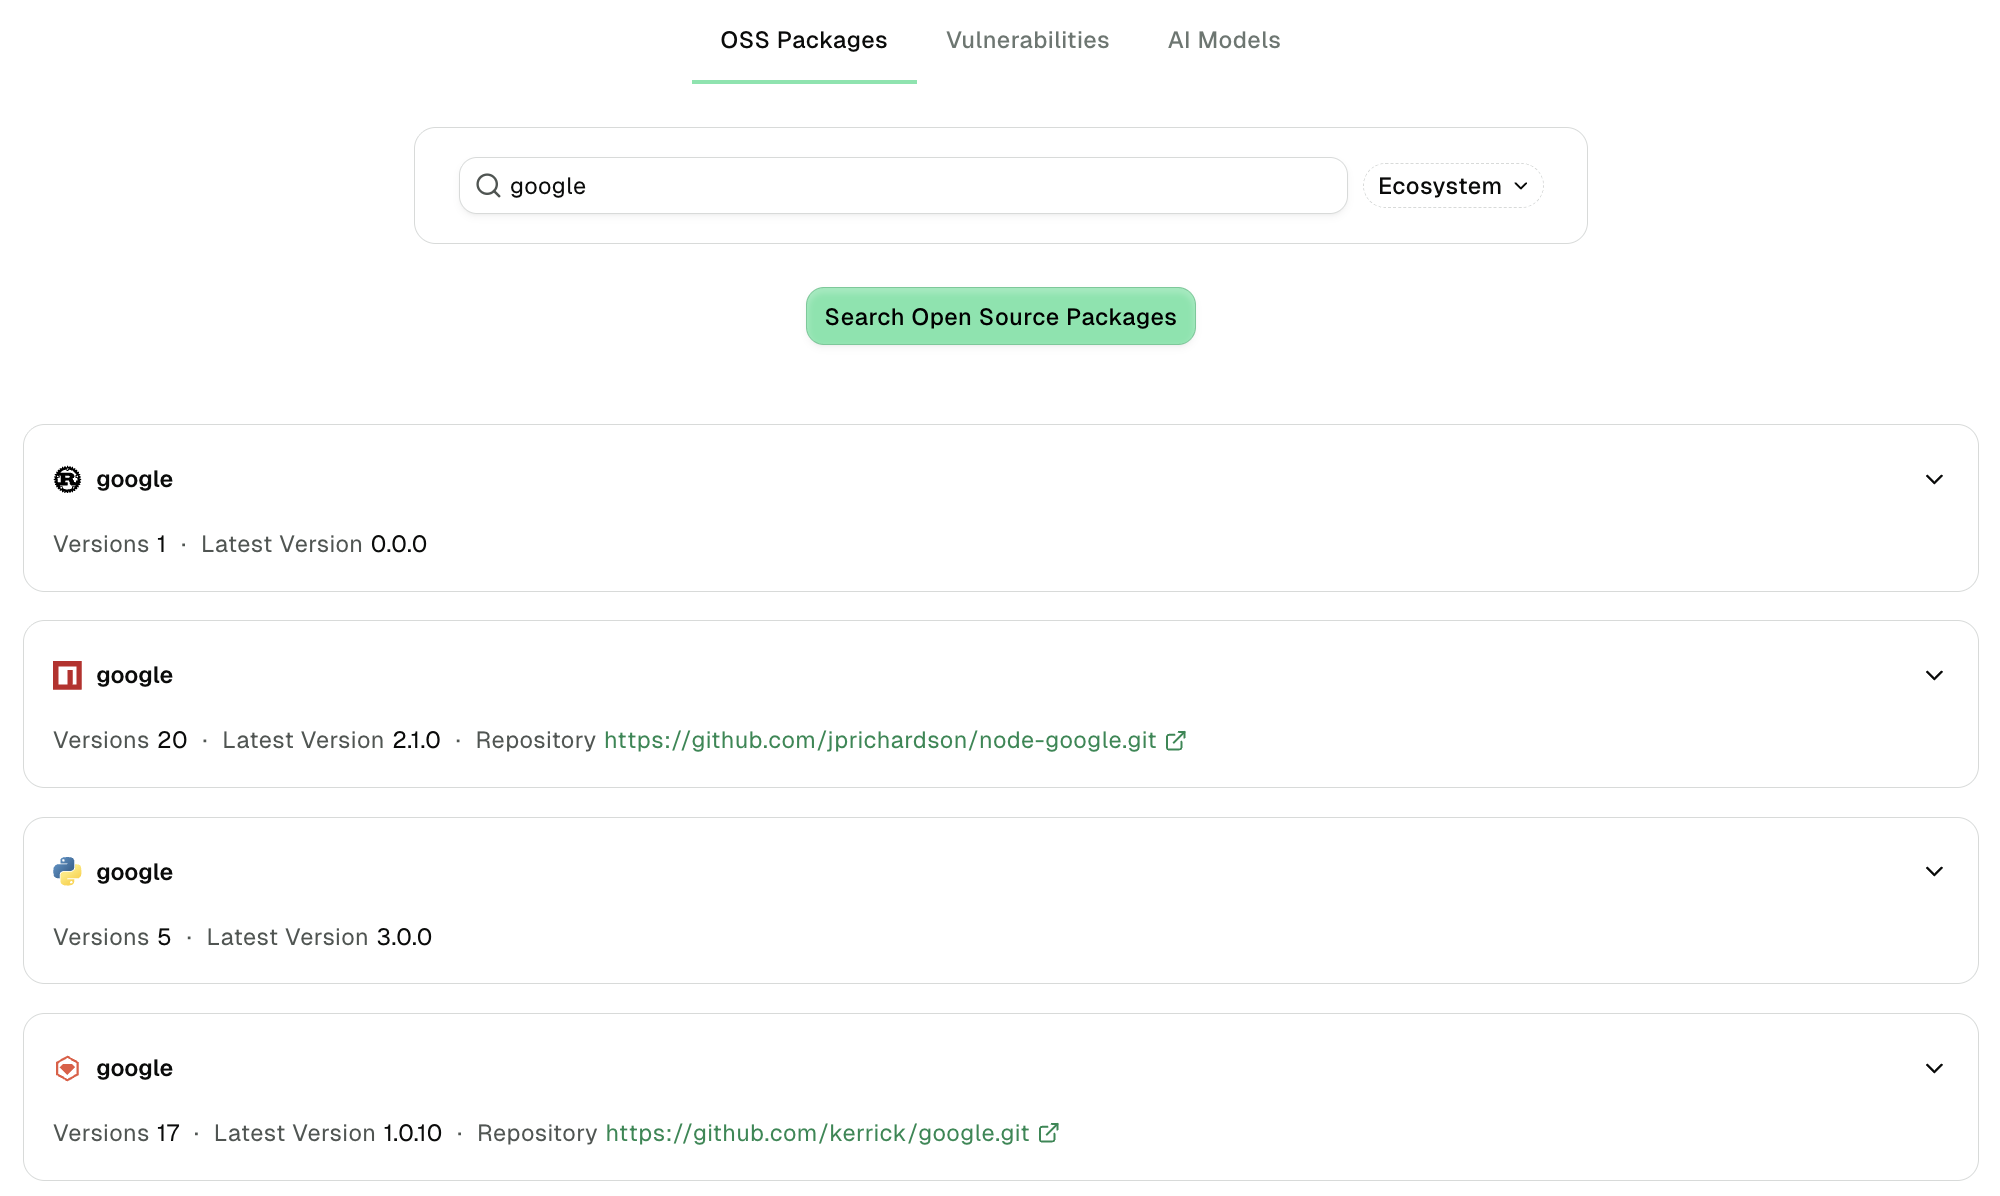Click google title in the Python card
This screenshot has height=1196, width=2000.
pyautogui.click(x=134, y=872)
